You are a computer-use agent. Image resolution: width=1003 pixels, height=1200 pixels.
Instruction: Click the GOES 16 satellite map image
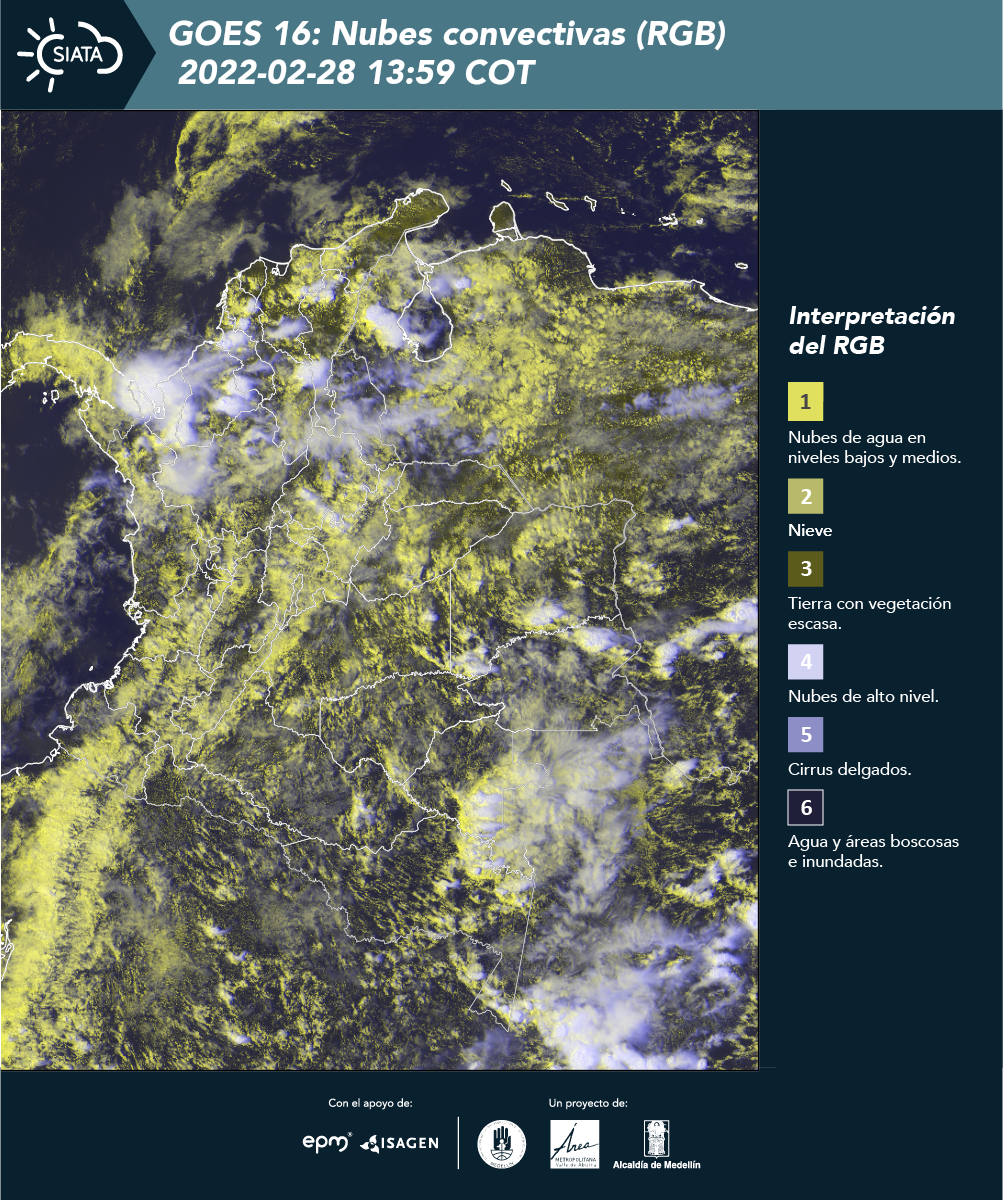click(x=379, y=590)
